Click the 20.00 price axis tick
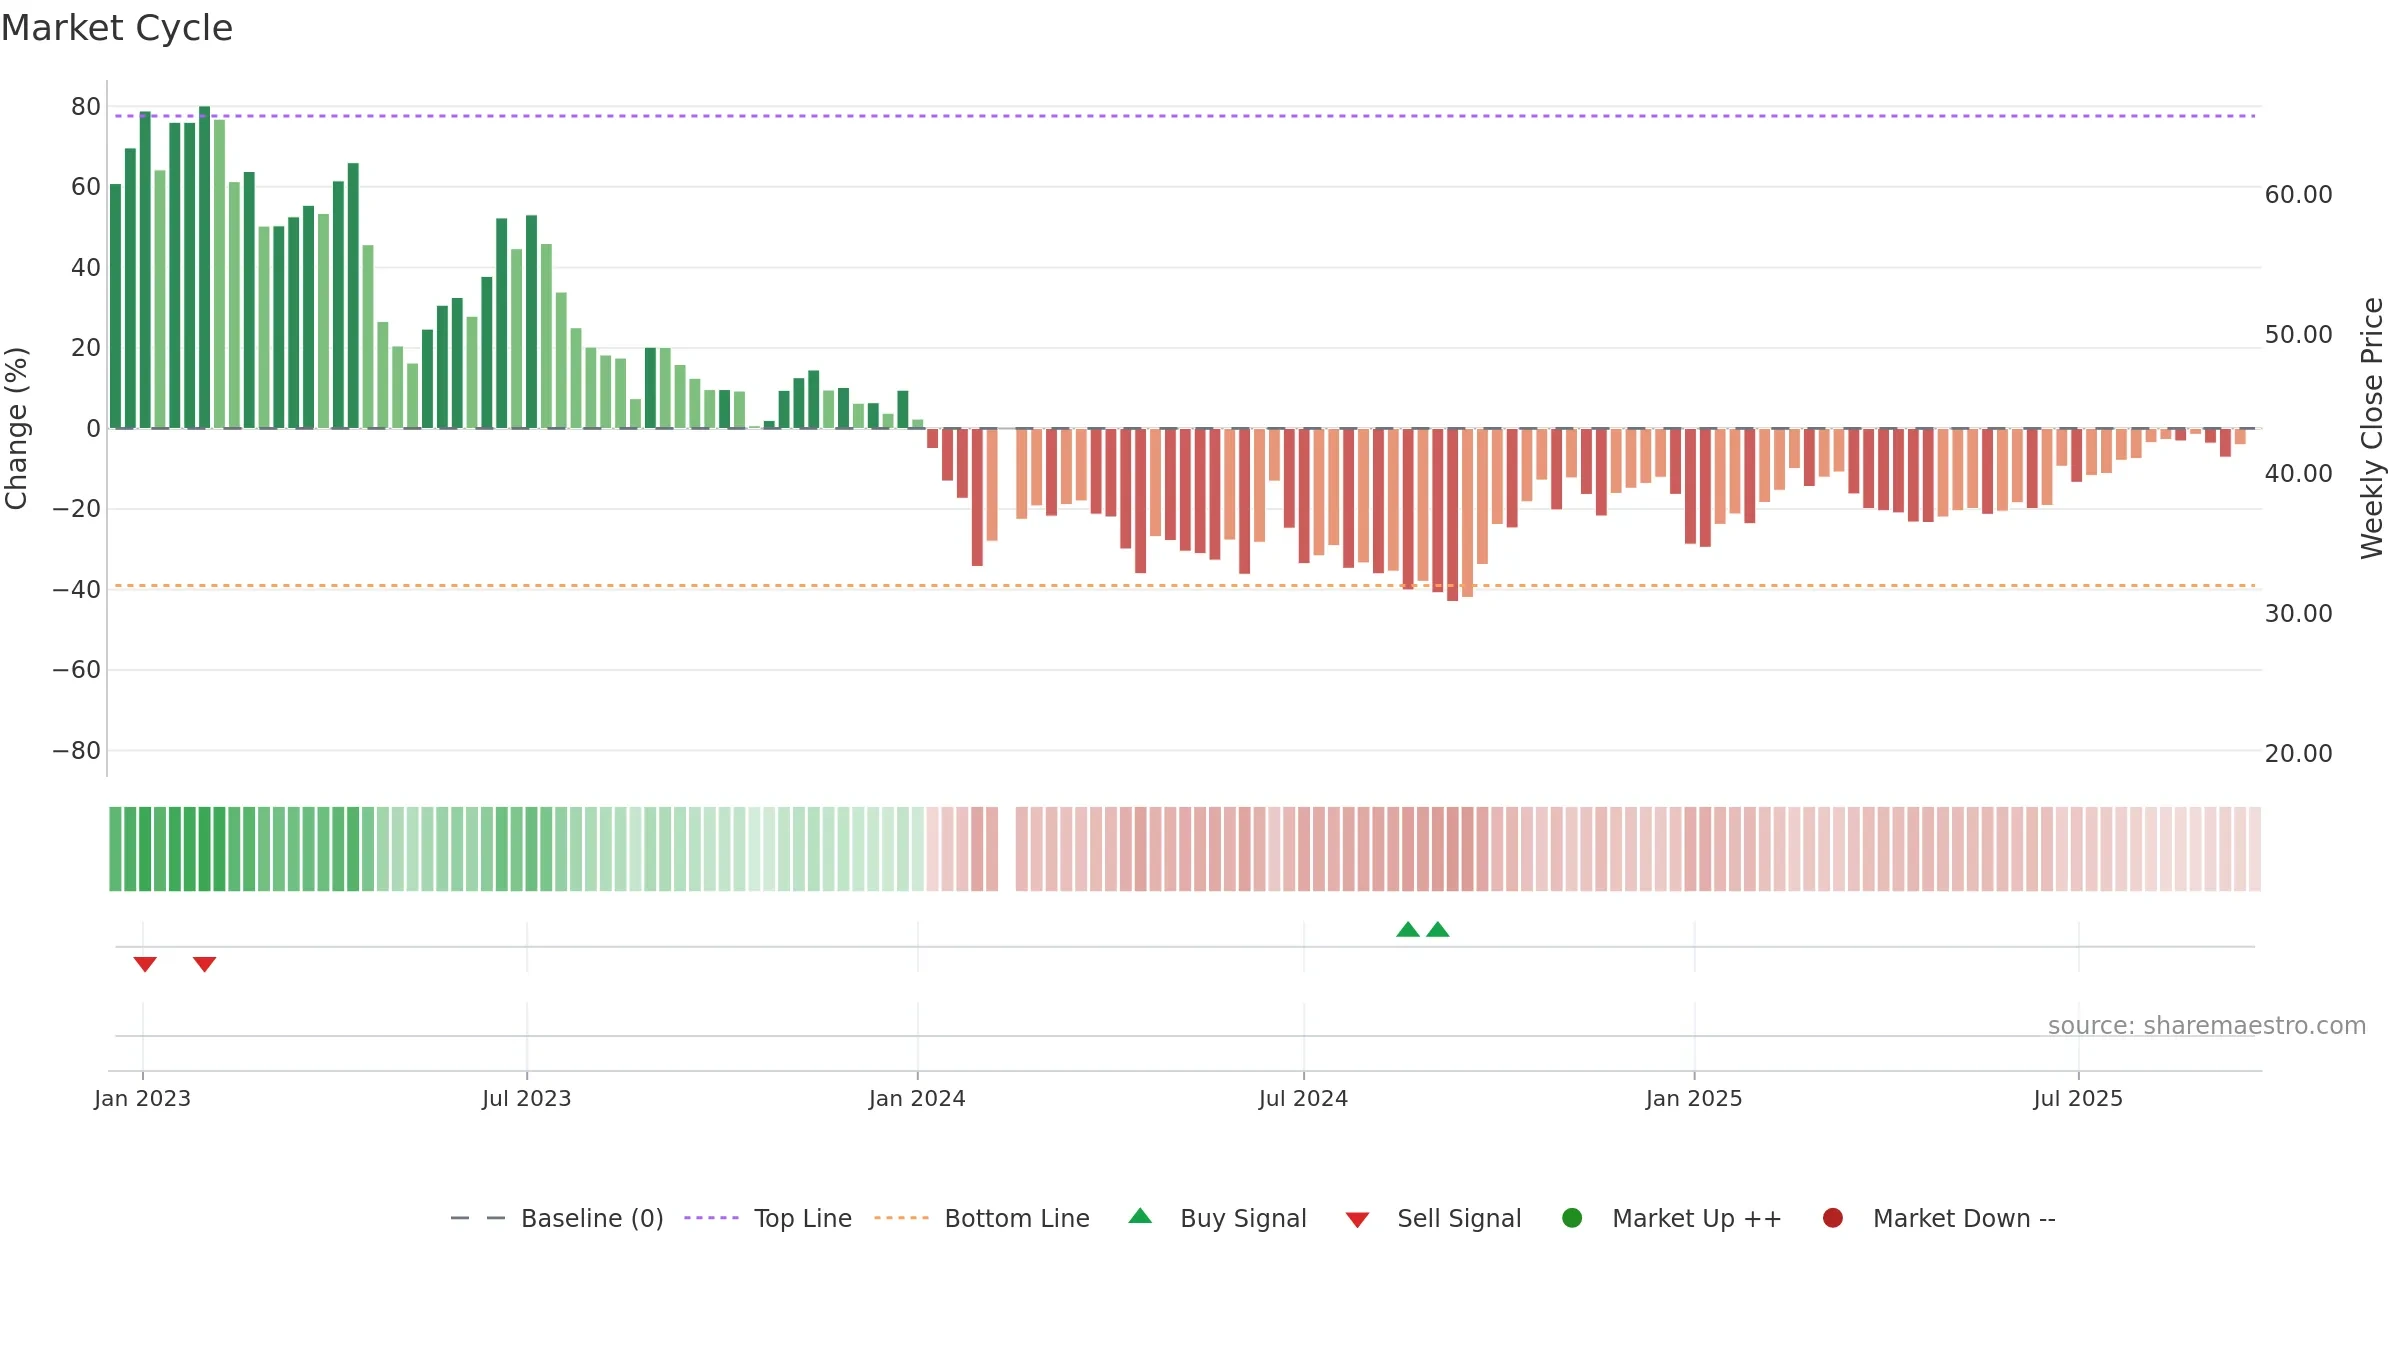The height and width of the screenshot is (1350, 2400). 2299,754
